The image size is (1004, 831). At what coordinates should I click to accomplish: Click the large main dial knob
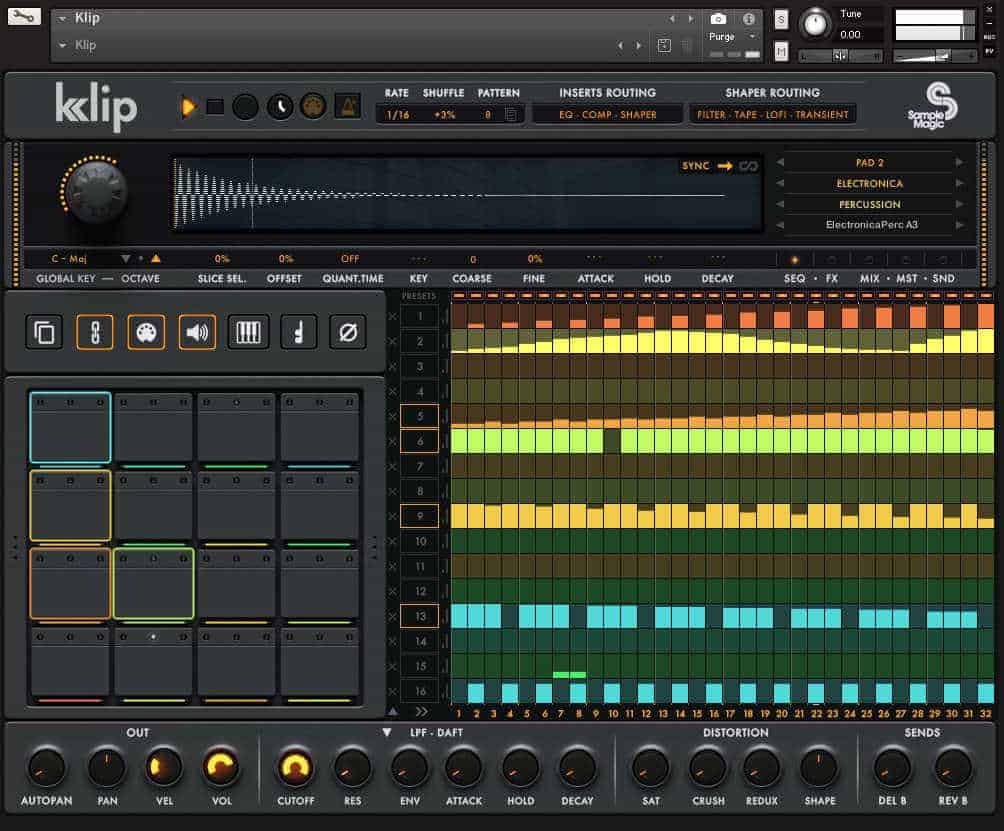[x=96, y=191]
